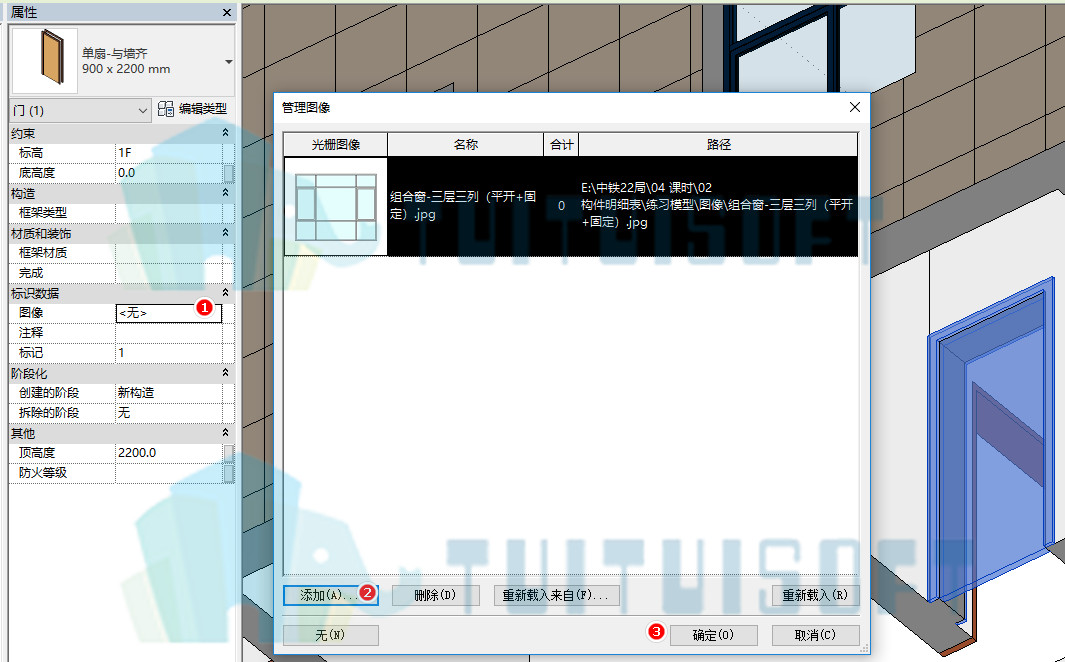The image size is (1065, 662).
Task: Click the 完成 value field
Action: (x=169, y=273)
